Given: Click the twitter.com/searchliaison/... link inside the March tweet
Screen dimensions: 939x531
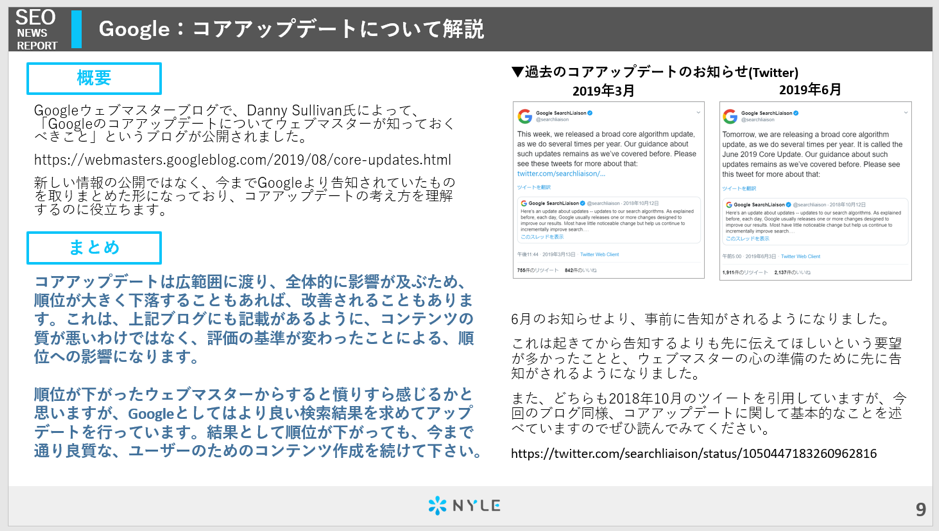Looking at the screenshot, I should [x=561, y=174].
